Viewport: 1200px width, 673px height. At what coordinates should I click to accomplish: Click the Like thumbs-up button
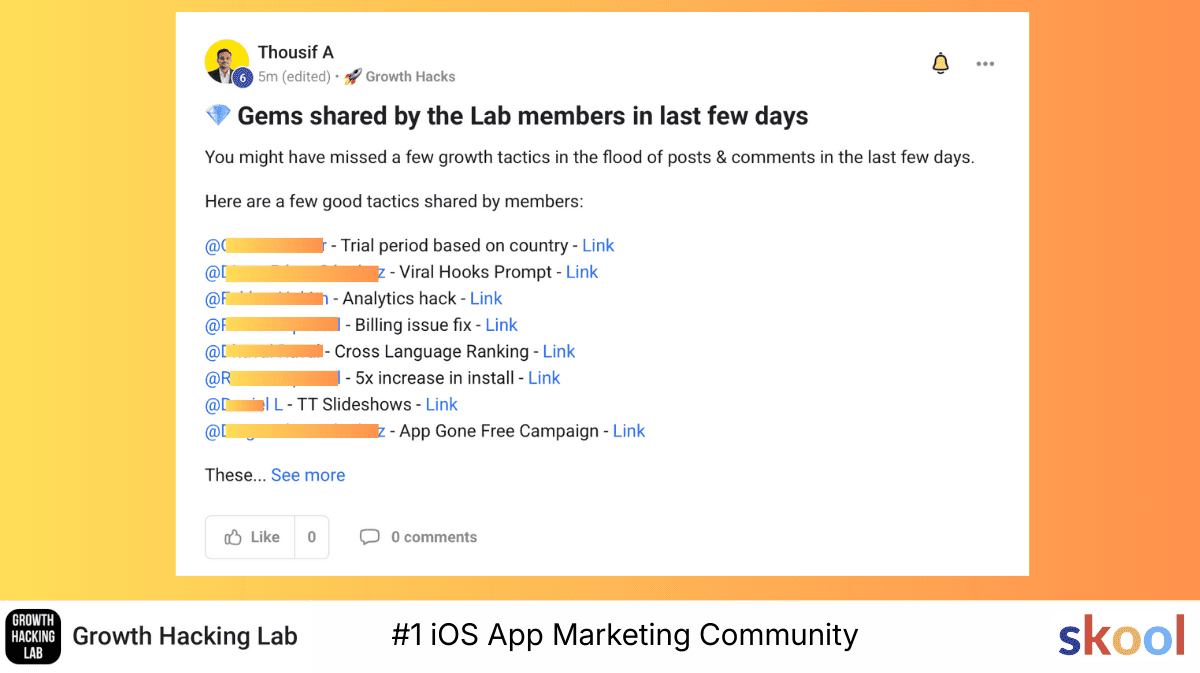point(251,537)
